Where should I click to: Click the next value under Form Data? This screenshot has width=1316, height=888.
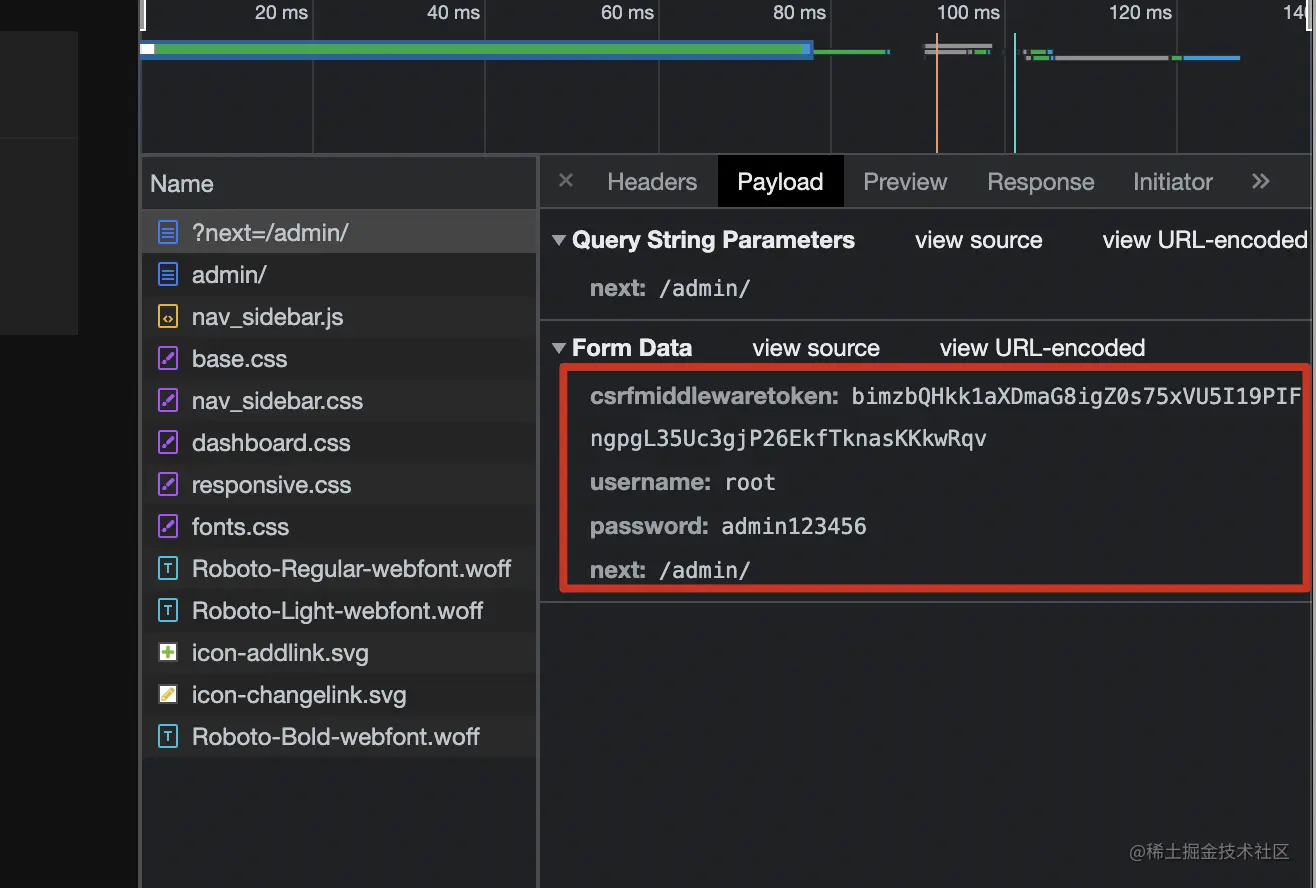point(704,571)
